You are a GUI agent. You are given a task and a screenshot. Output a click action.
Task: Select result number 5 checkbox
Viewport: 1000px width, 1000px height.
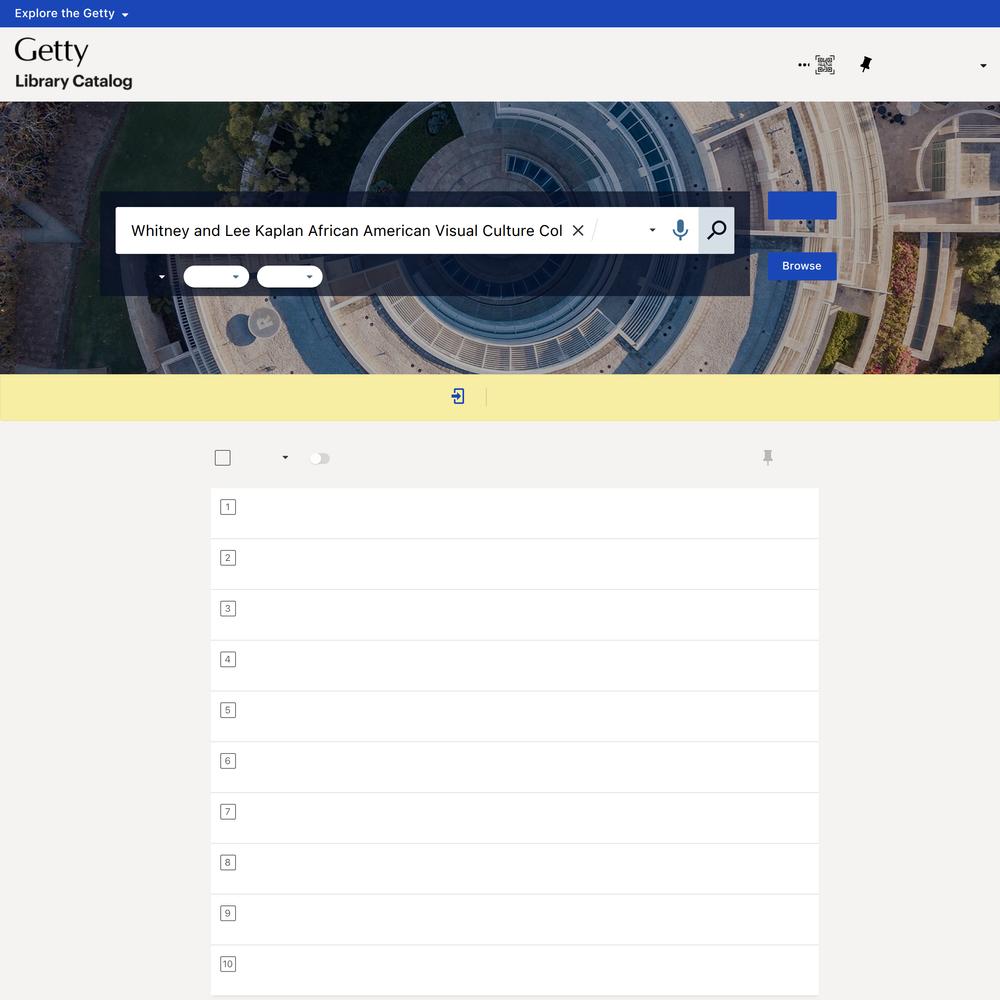pos(228,710)
